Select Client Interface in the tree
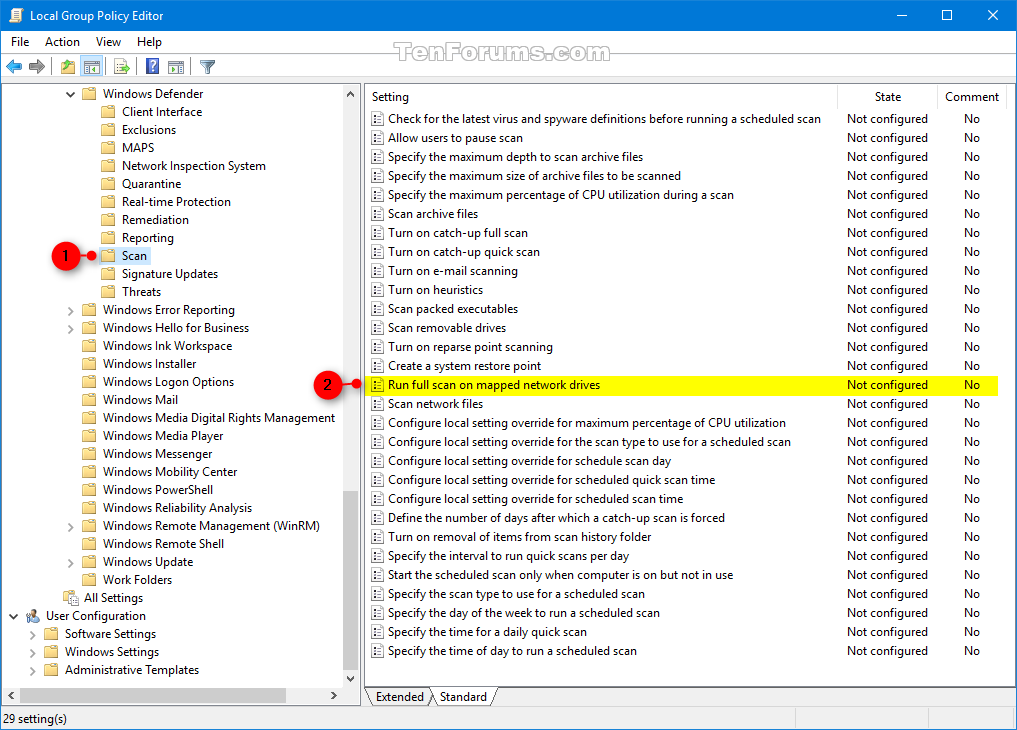Image resolution: width=1017 pixels, height=730 pixels. point(162,112)
